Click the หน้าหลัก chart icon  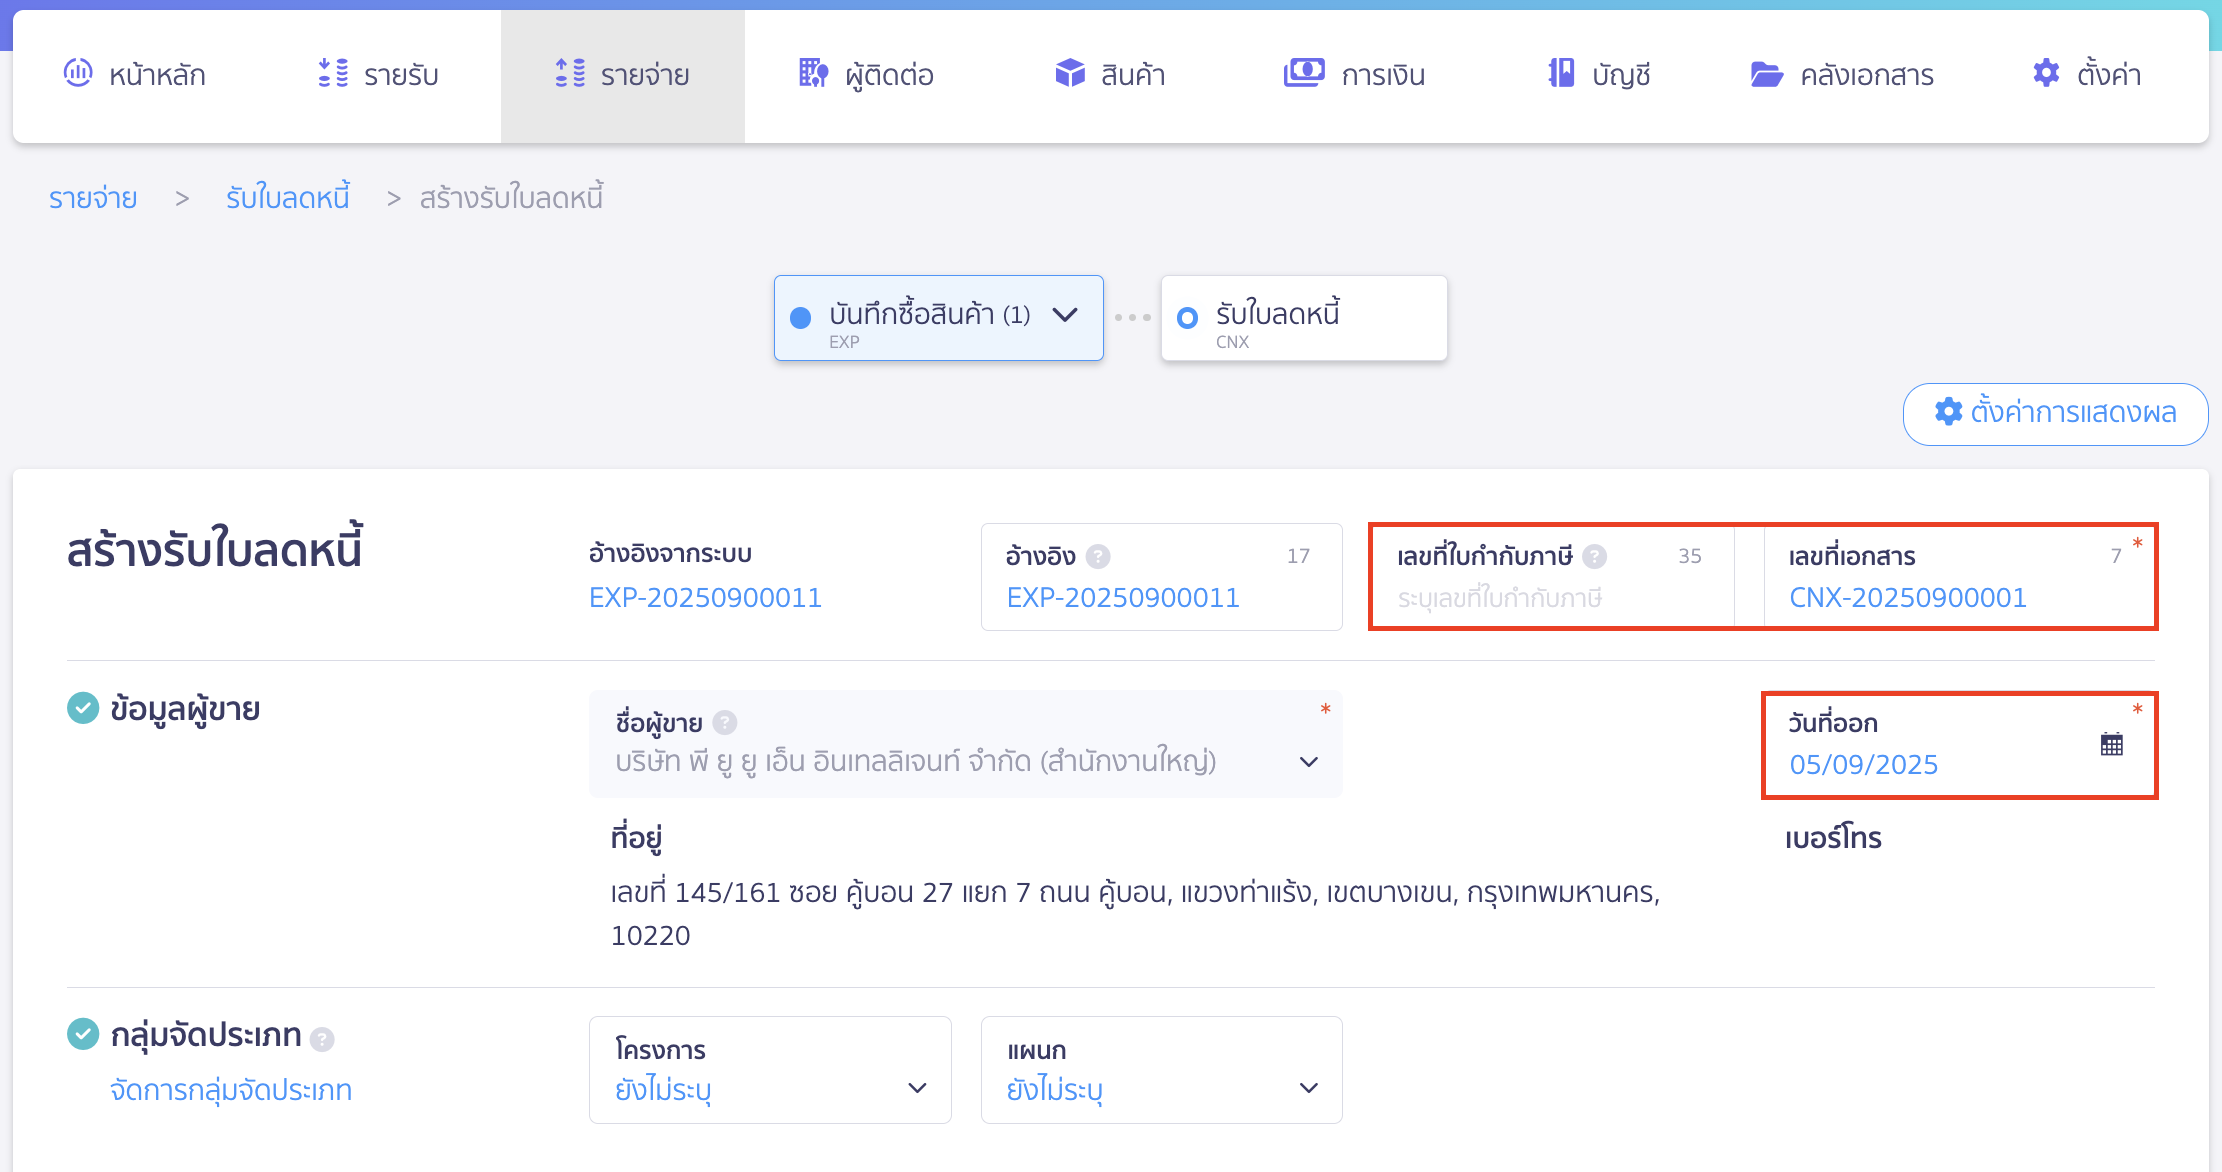(x=78, y=73)
